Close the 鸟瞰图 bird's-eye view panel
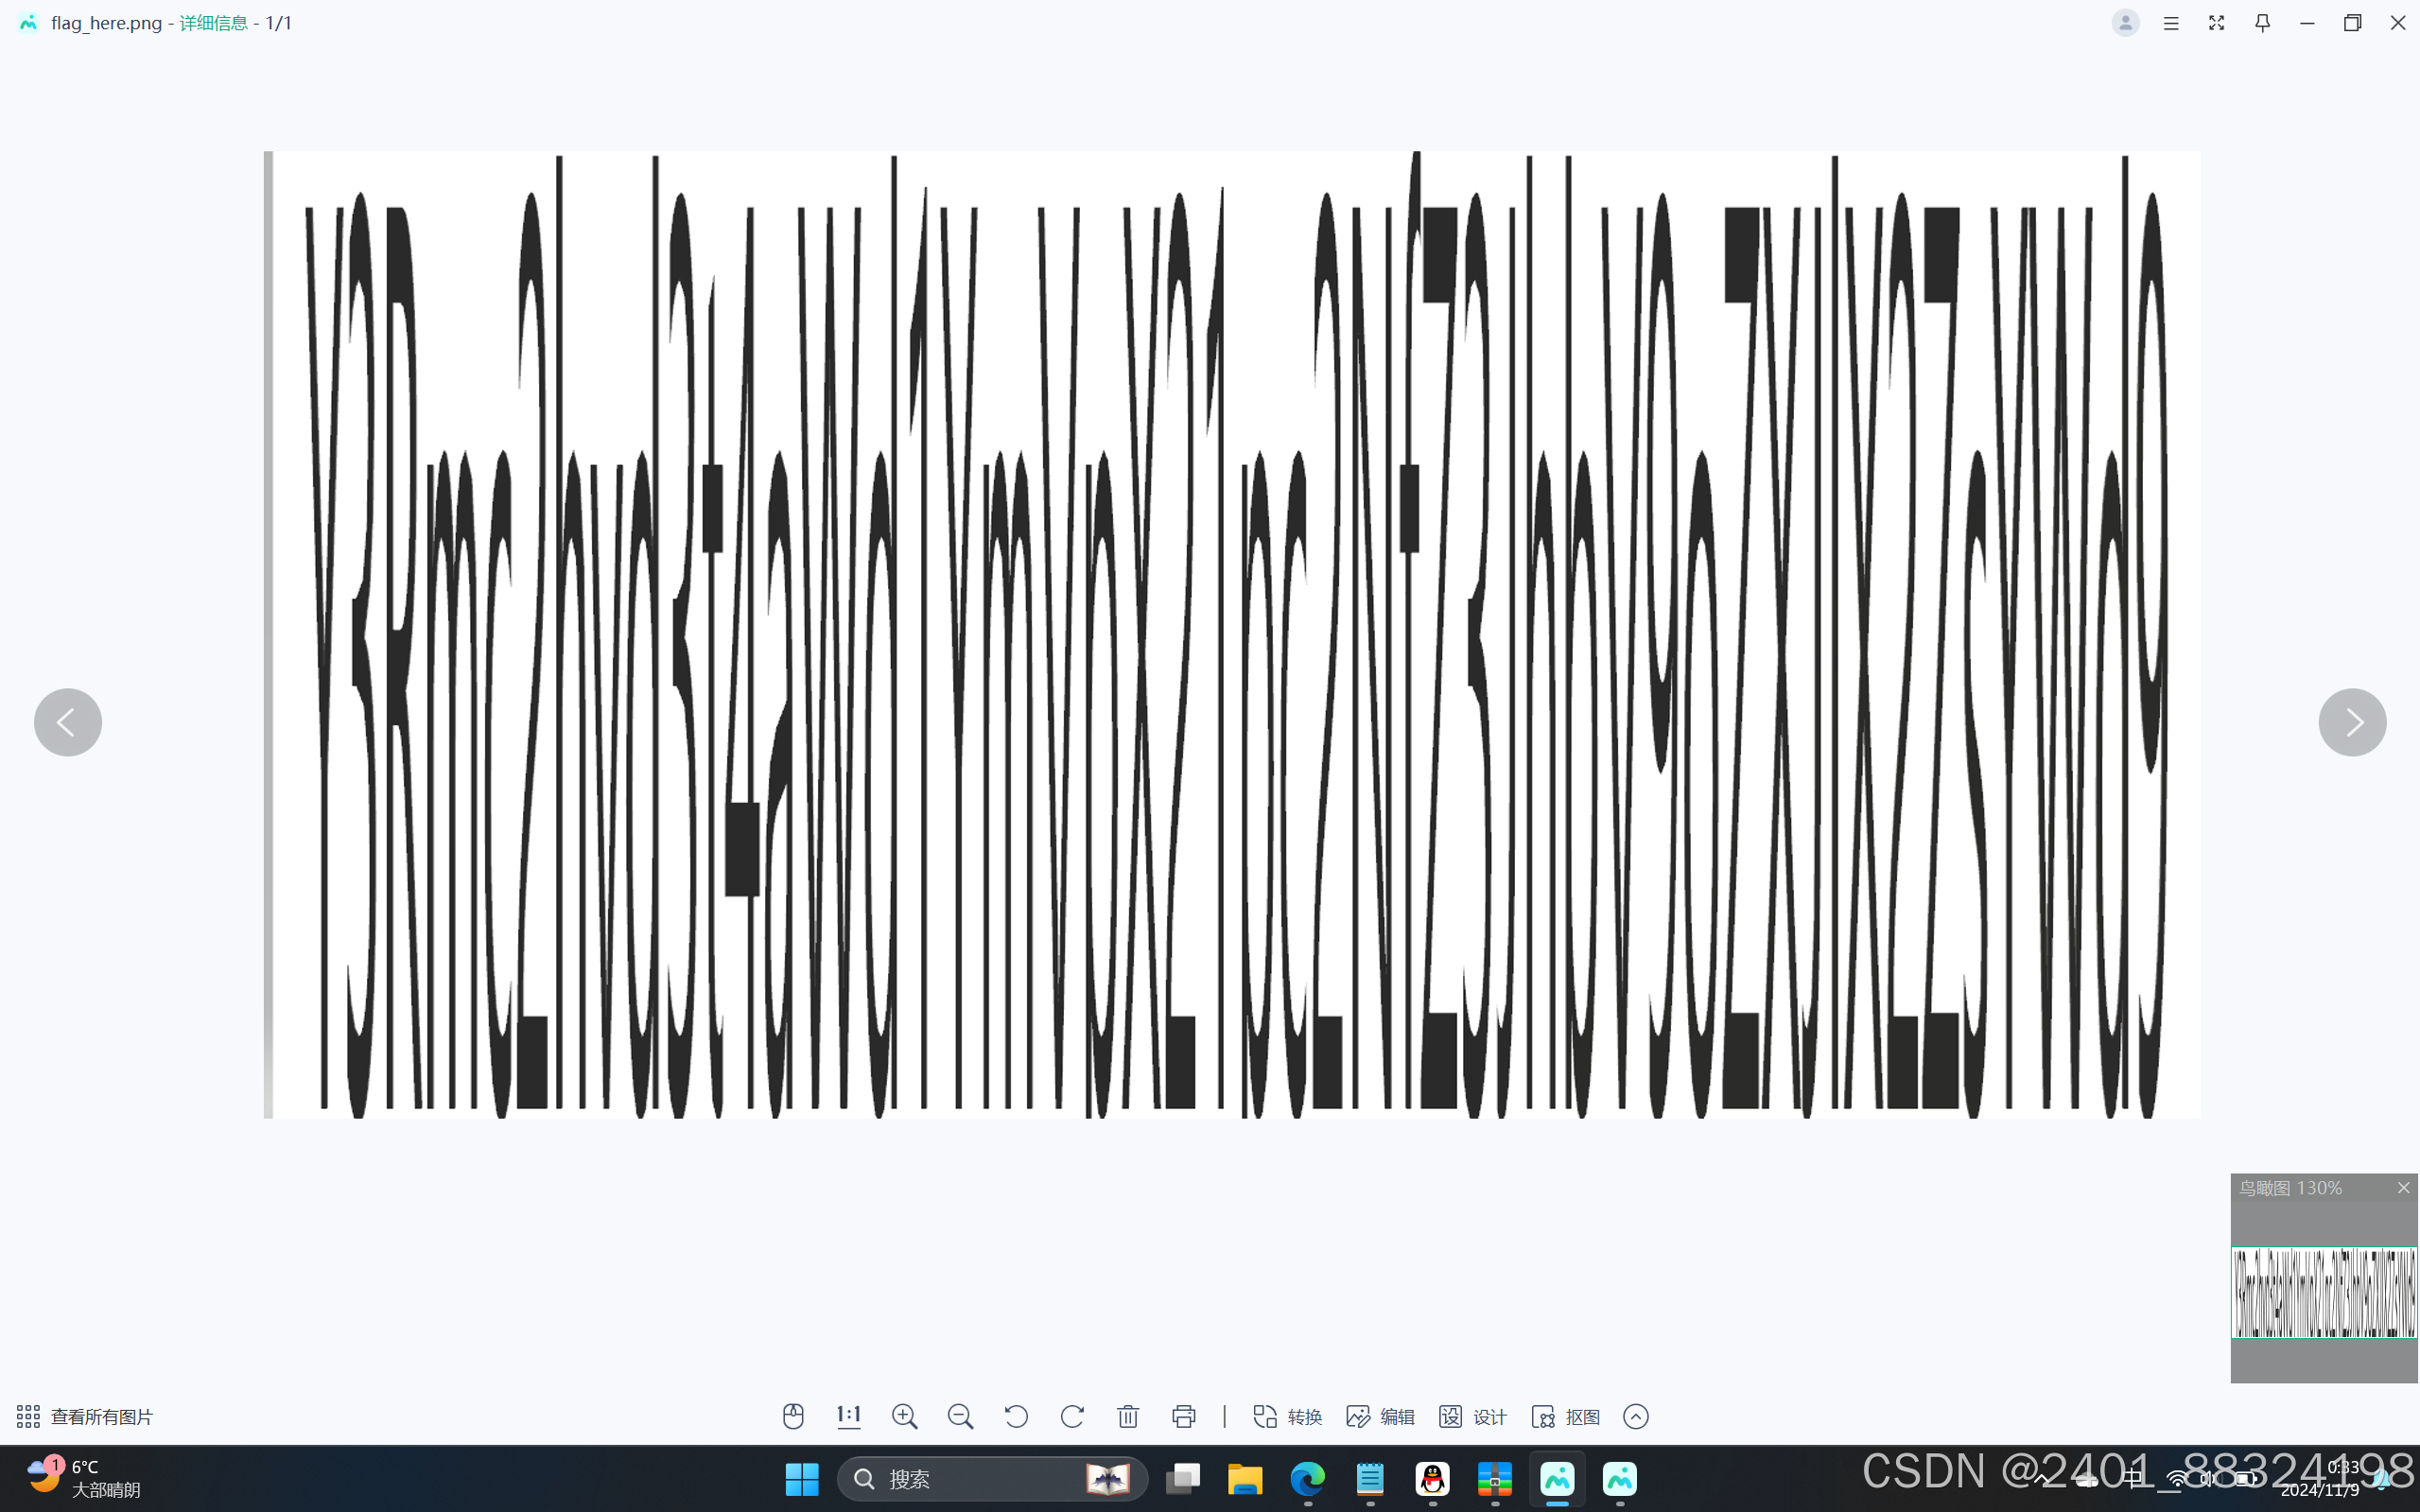 pos(2403,1187)
